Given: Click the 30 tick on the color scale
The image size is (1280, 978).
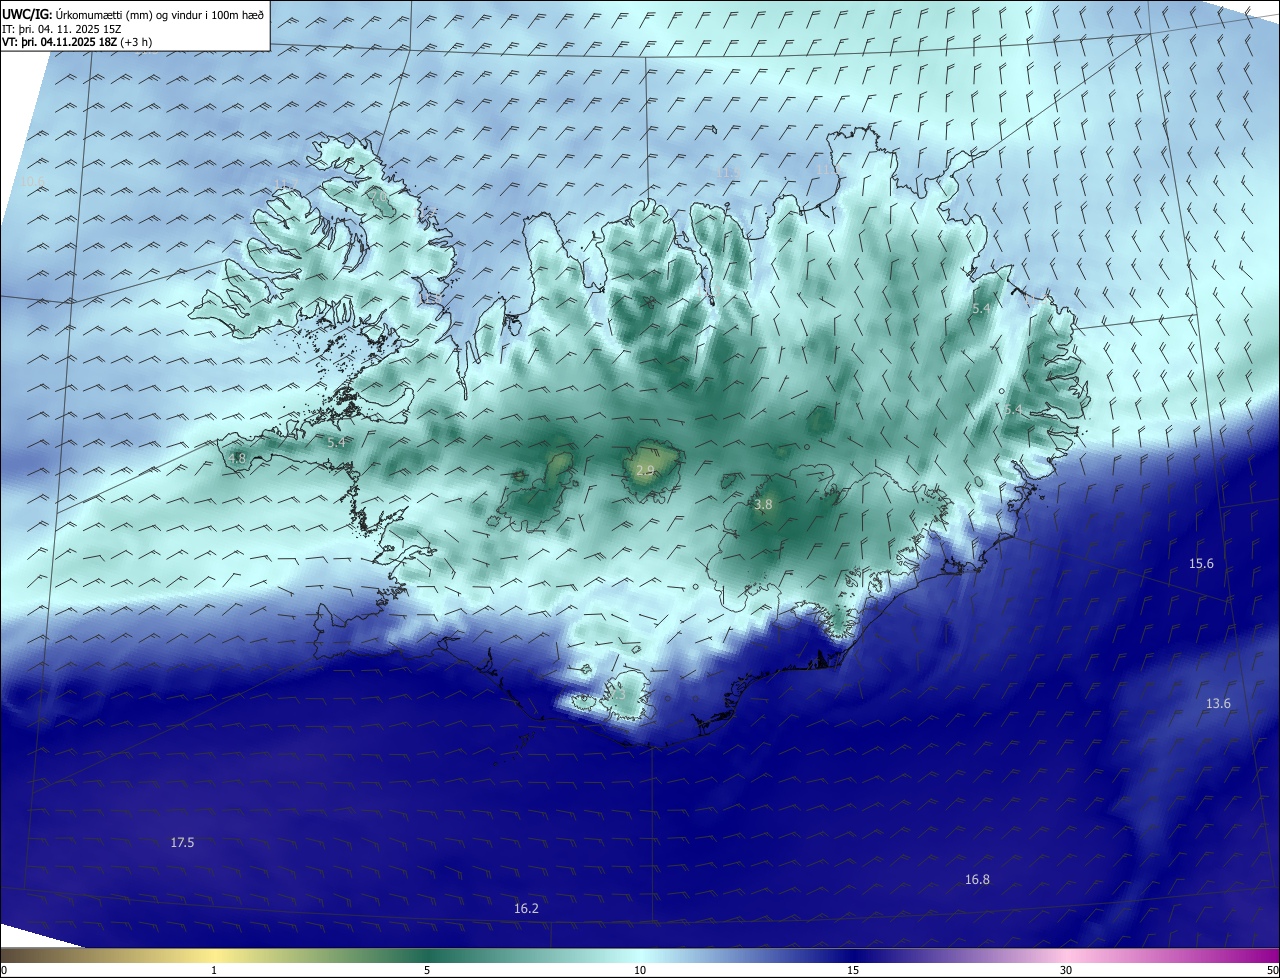Looking at the screenshot, I should click(x=1066, y=970).
